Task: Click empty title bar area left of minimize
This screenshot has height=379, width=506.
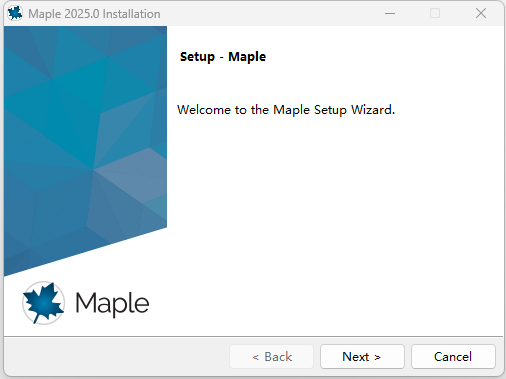Action: click(267, 14)
